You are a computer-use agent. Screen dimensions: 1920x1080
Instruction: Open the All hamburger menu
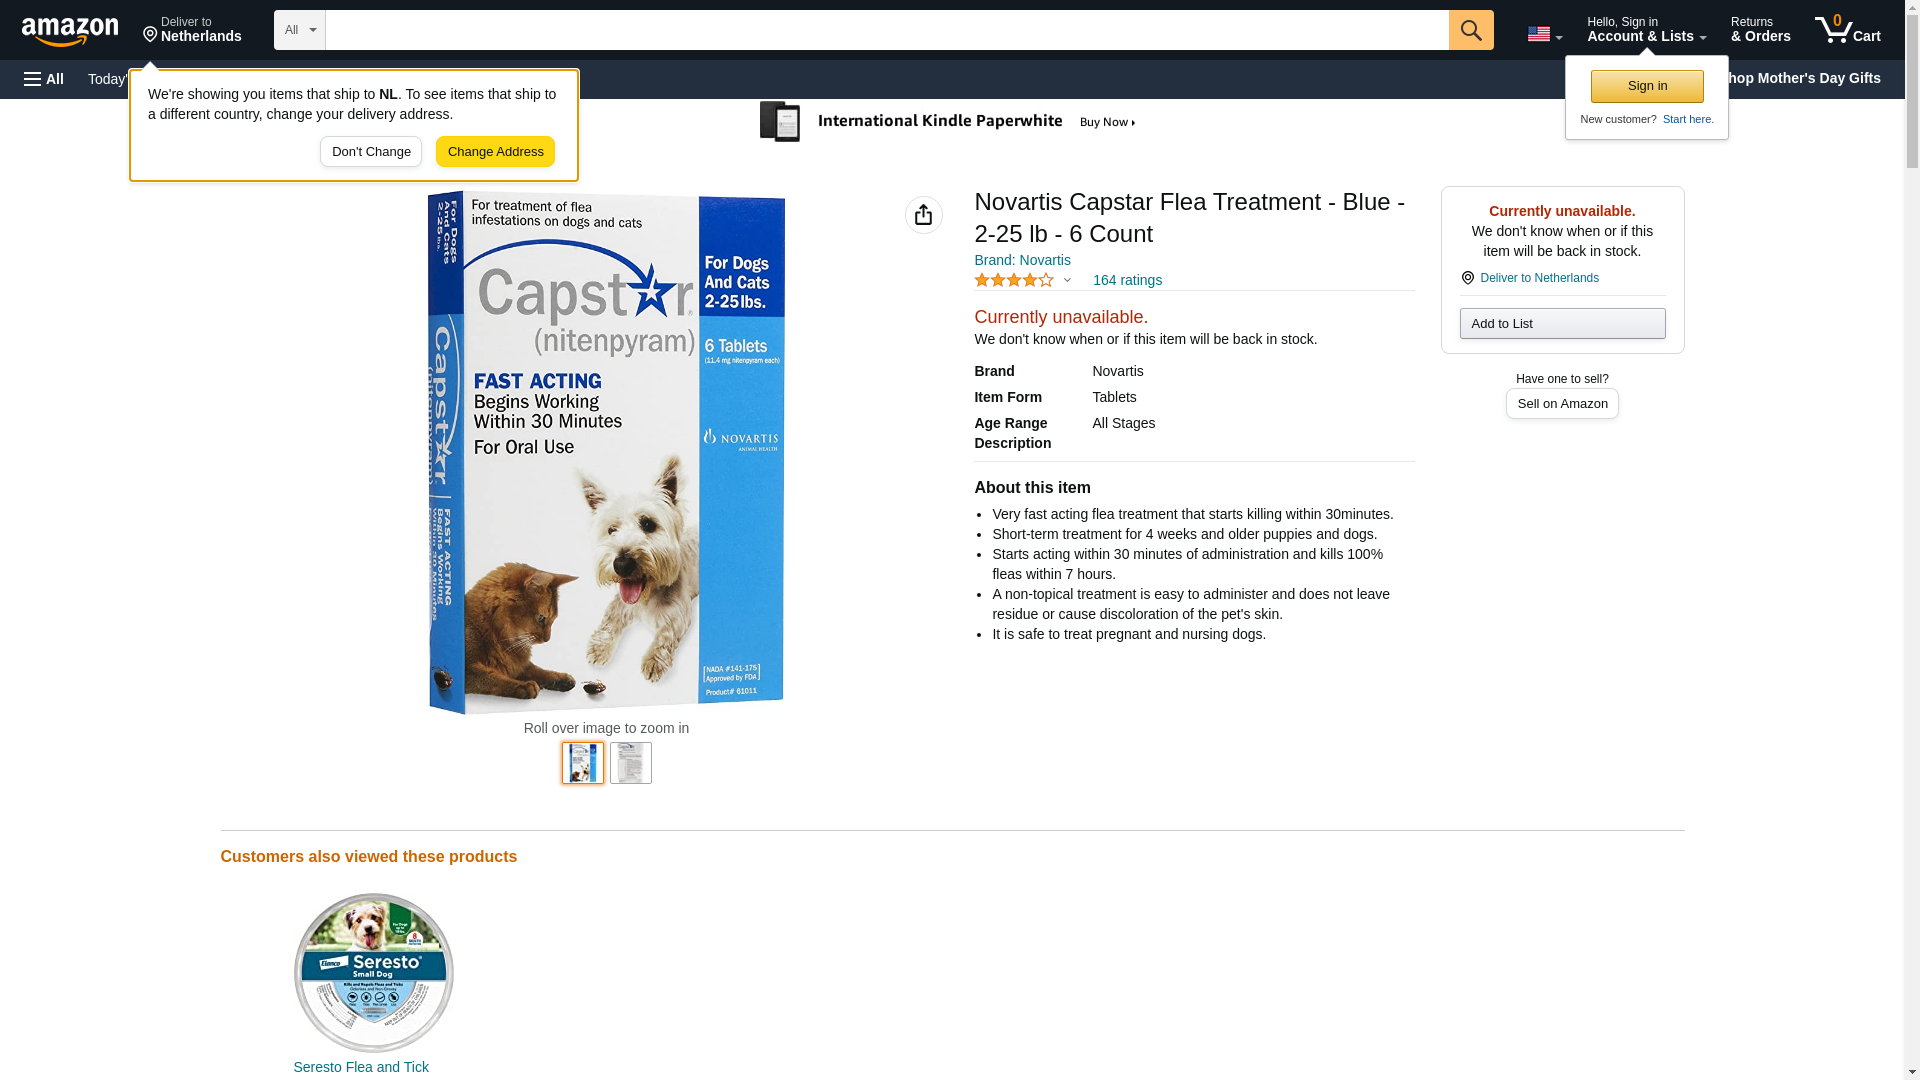[x=44, y=79]
